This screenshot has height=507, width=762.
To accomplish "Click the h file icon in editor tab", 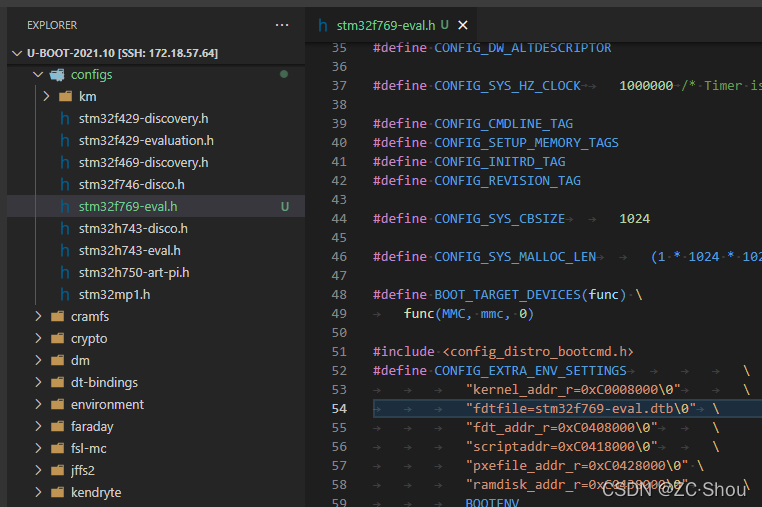I will coord(322,25).
